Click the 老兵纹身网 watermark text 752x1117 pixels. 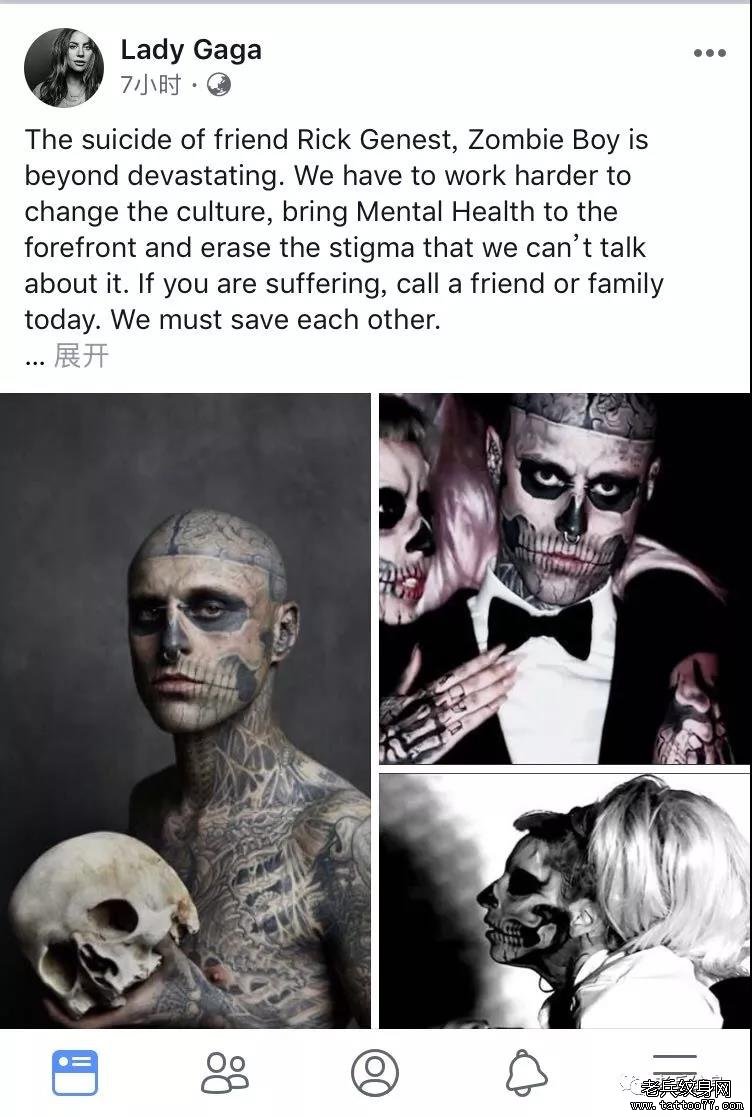(x=686, y=1087)
